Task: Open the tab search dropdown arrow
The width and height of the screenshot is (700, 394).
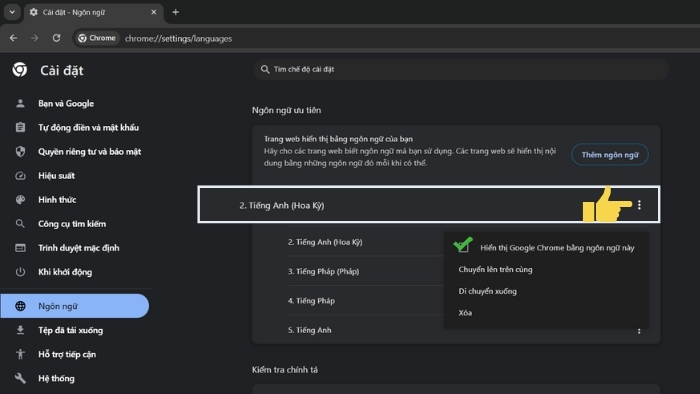Action: click(12, 12)
